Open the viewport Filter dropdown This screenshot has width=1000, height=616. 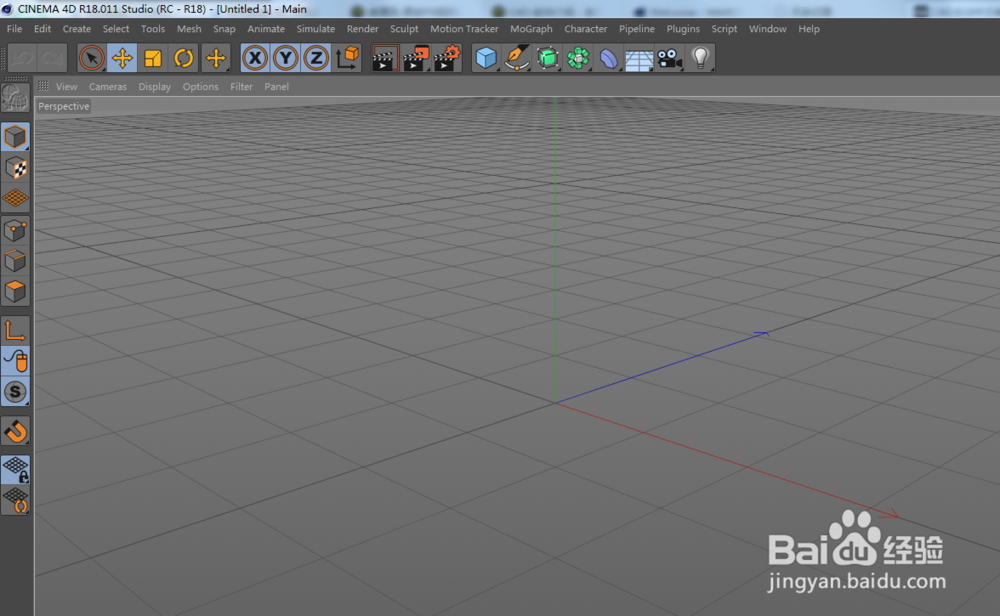241,87
